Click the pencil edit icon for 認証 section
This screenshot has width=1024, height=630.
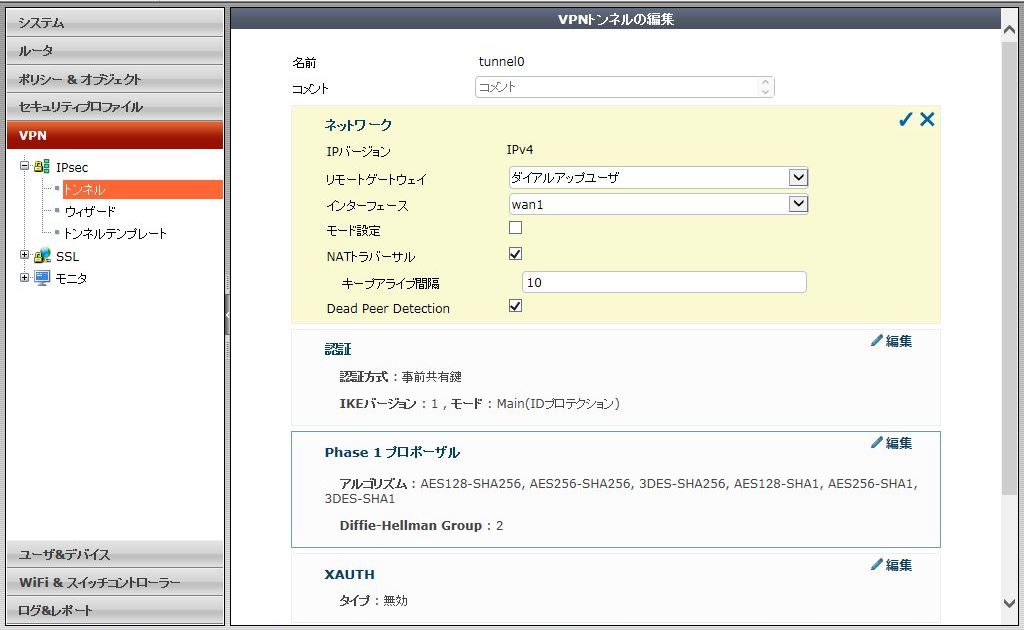877,341
